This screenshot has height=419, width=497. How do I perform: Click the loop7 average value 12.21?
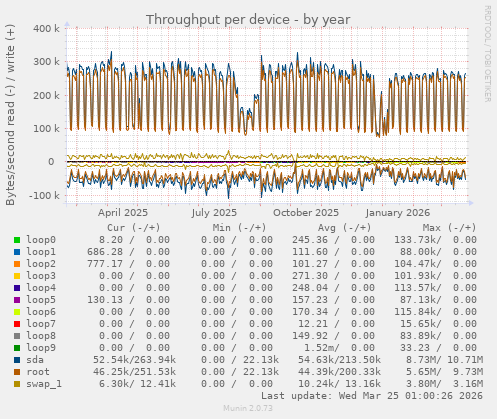pyautogui.click(x=313, y=324)
